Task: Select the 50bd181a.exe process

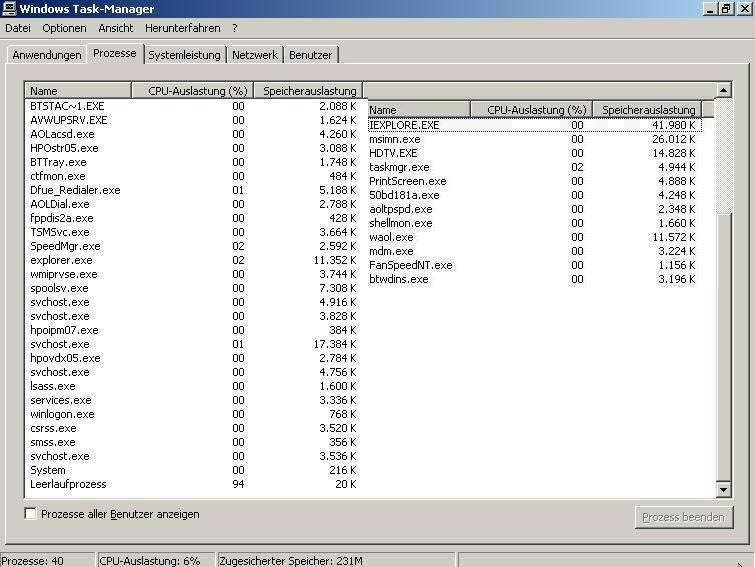Action: click(532, 195)
